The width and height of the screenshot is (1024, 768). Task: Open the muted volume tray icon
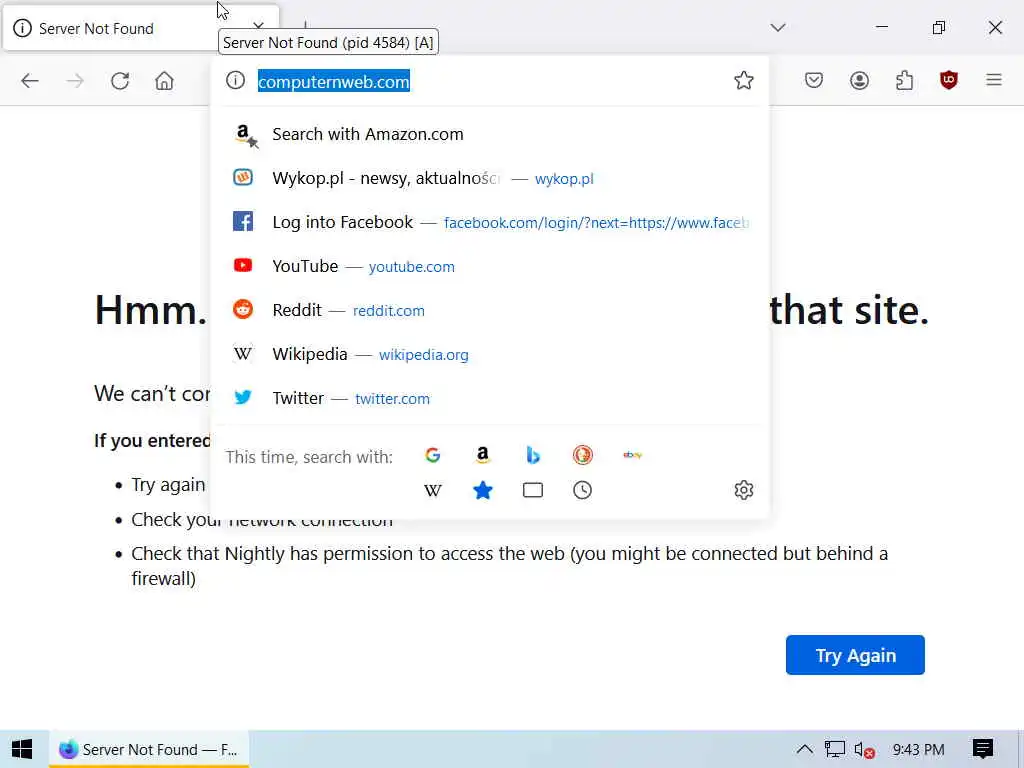click(864, 750)
